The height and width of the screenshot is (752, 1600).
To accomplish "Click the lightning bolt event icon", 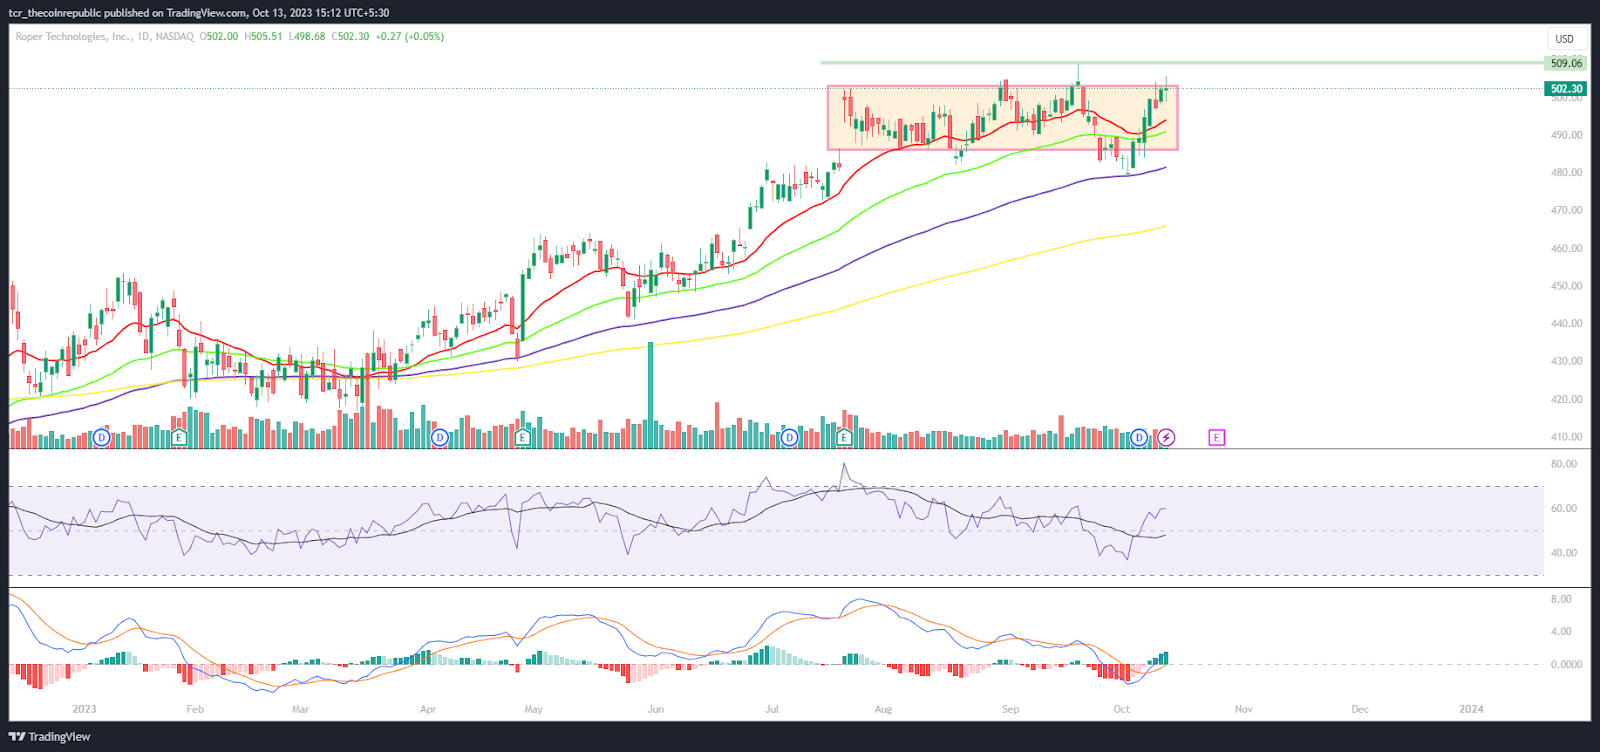I will (x=1166, y=437).
